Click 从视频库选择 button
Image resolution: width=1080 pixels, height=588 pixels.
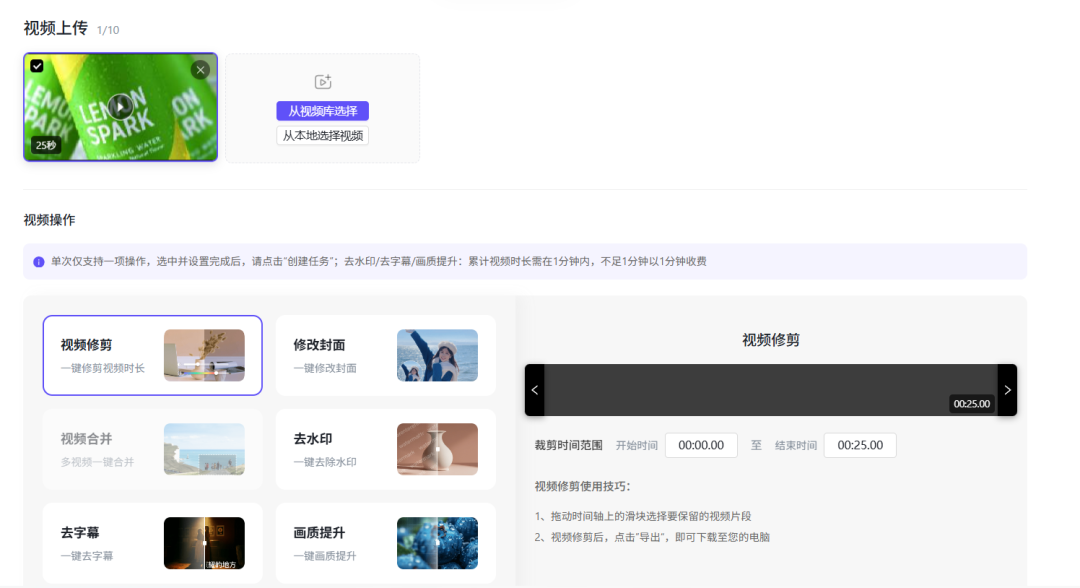tap(322, 111)
